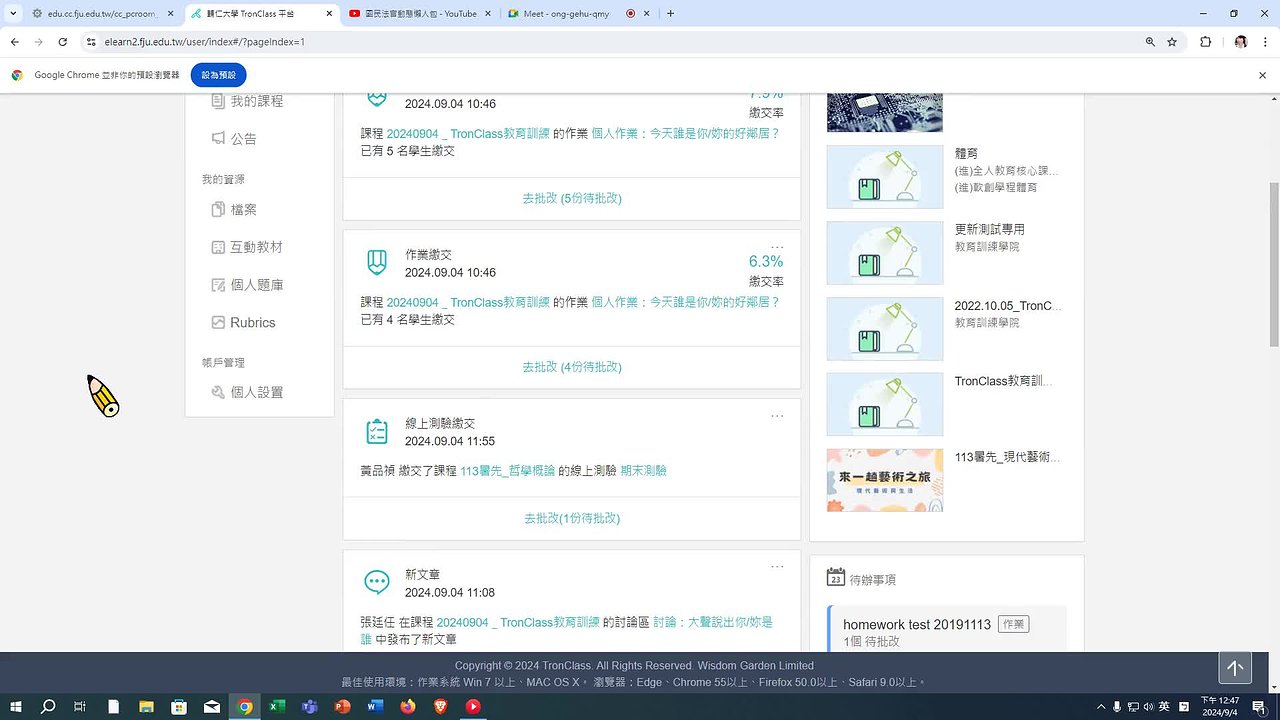Open the Chrome three-dot menu
This screenshot has height=720, width=1280.
(1266, 42)
